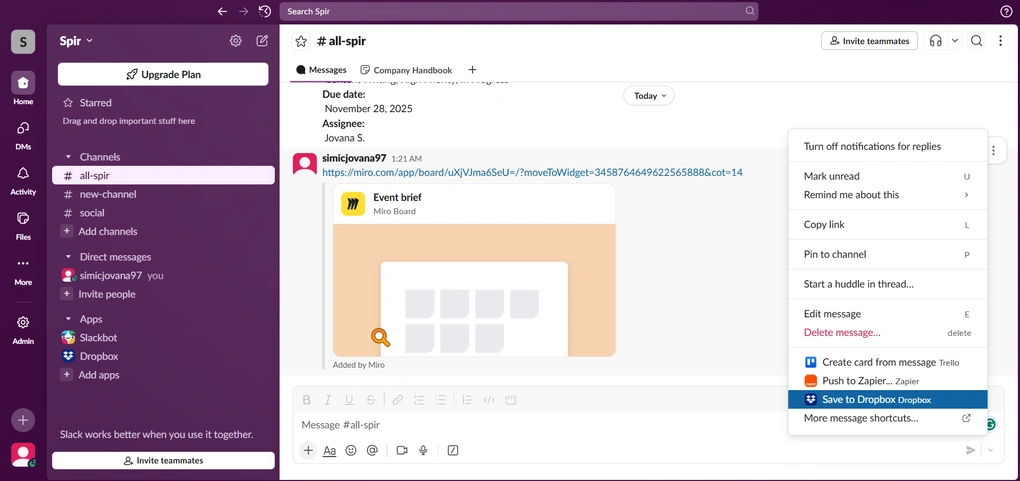Viewport: 1020px width, 481px height.
Task: Toggle underline formatting in composer
Action: tap(349, 400)
